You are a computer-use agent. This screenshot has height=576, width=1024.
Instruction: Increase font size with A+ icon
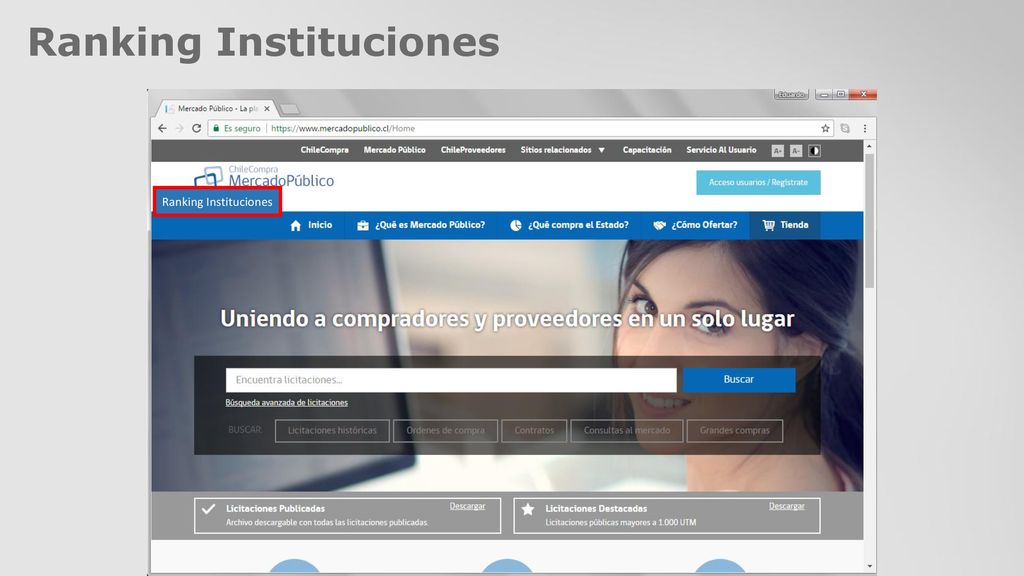777,151
